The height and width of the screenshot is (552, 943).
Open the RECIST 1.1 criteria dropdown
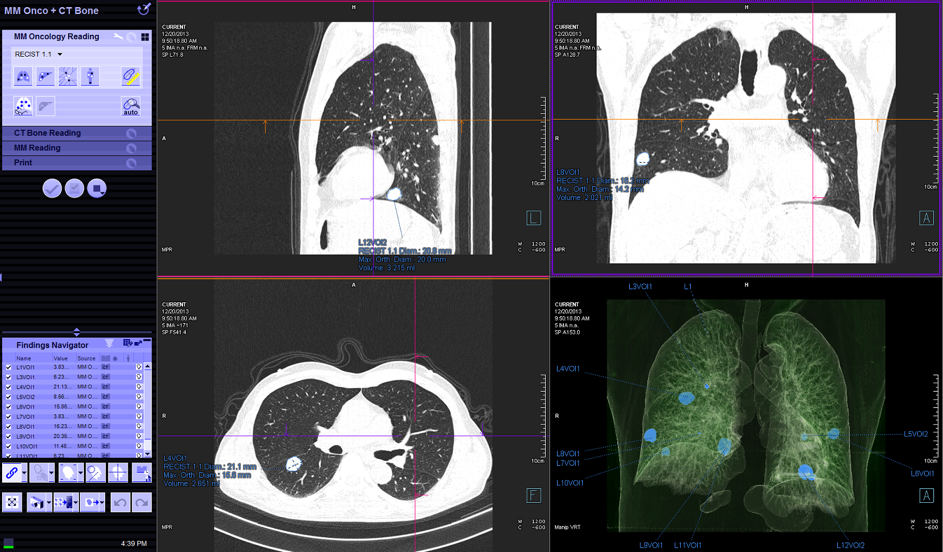[x=60, y=54]
